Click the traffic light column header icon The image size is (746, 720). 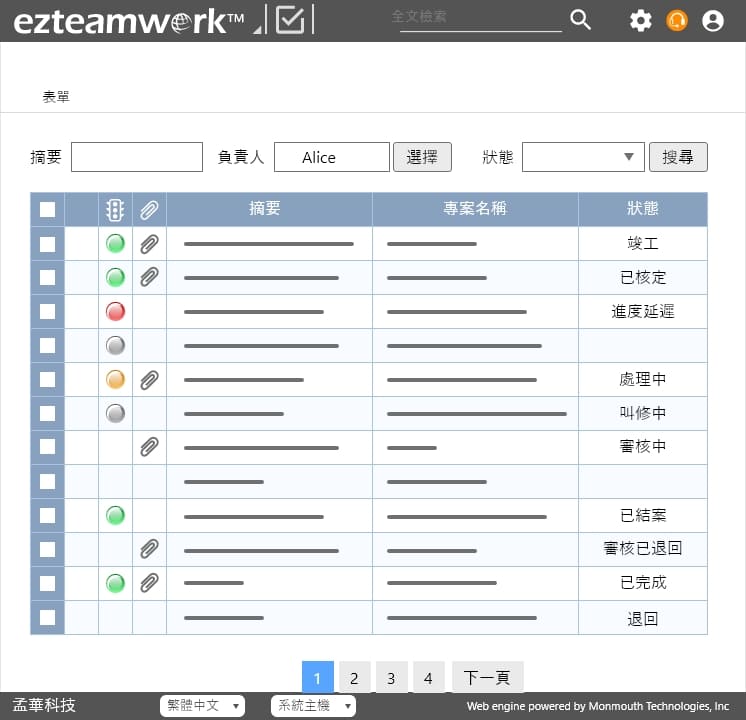(x=115, y=209)
